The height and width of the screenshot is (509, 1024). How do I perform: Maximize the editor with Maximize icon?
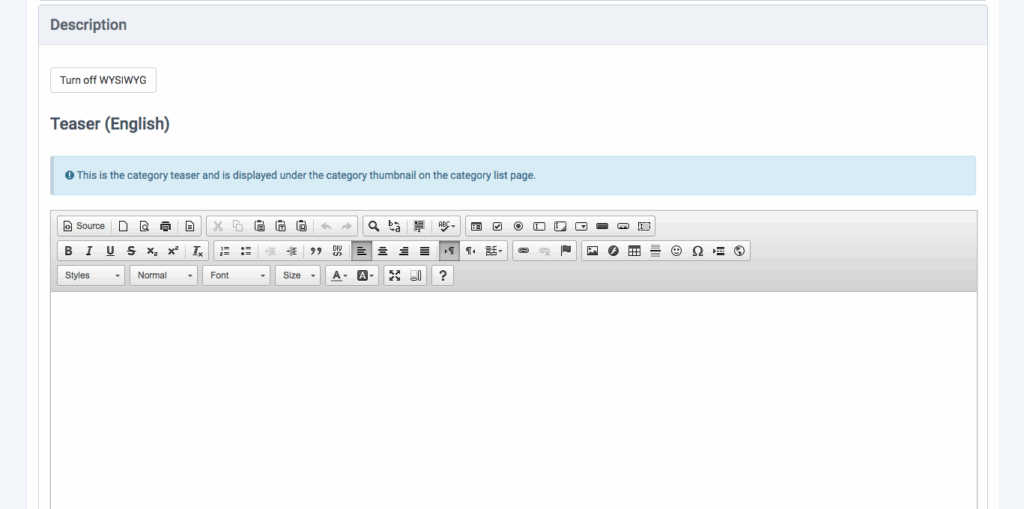[x=394, y=275]
